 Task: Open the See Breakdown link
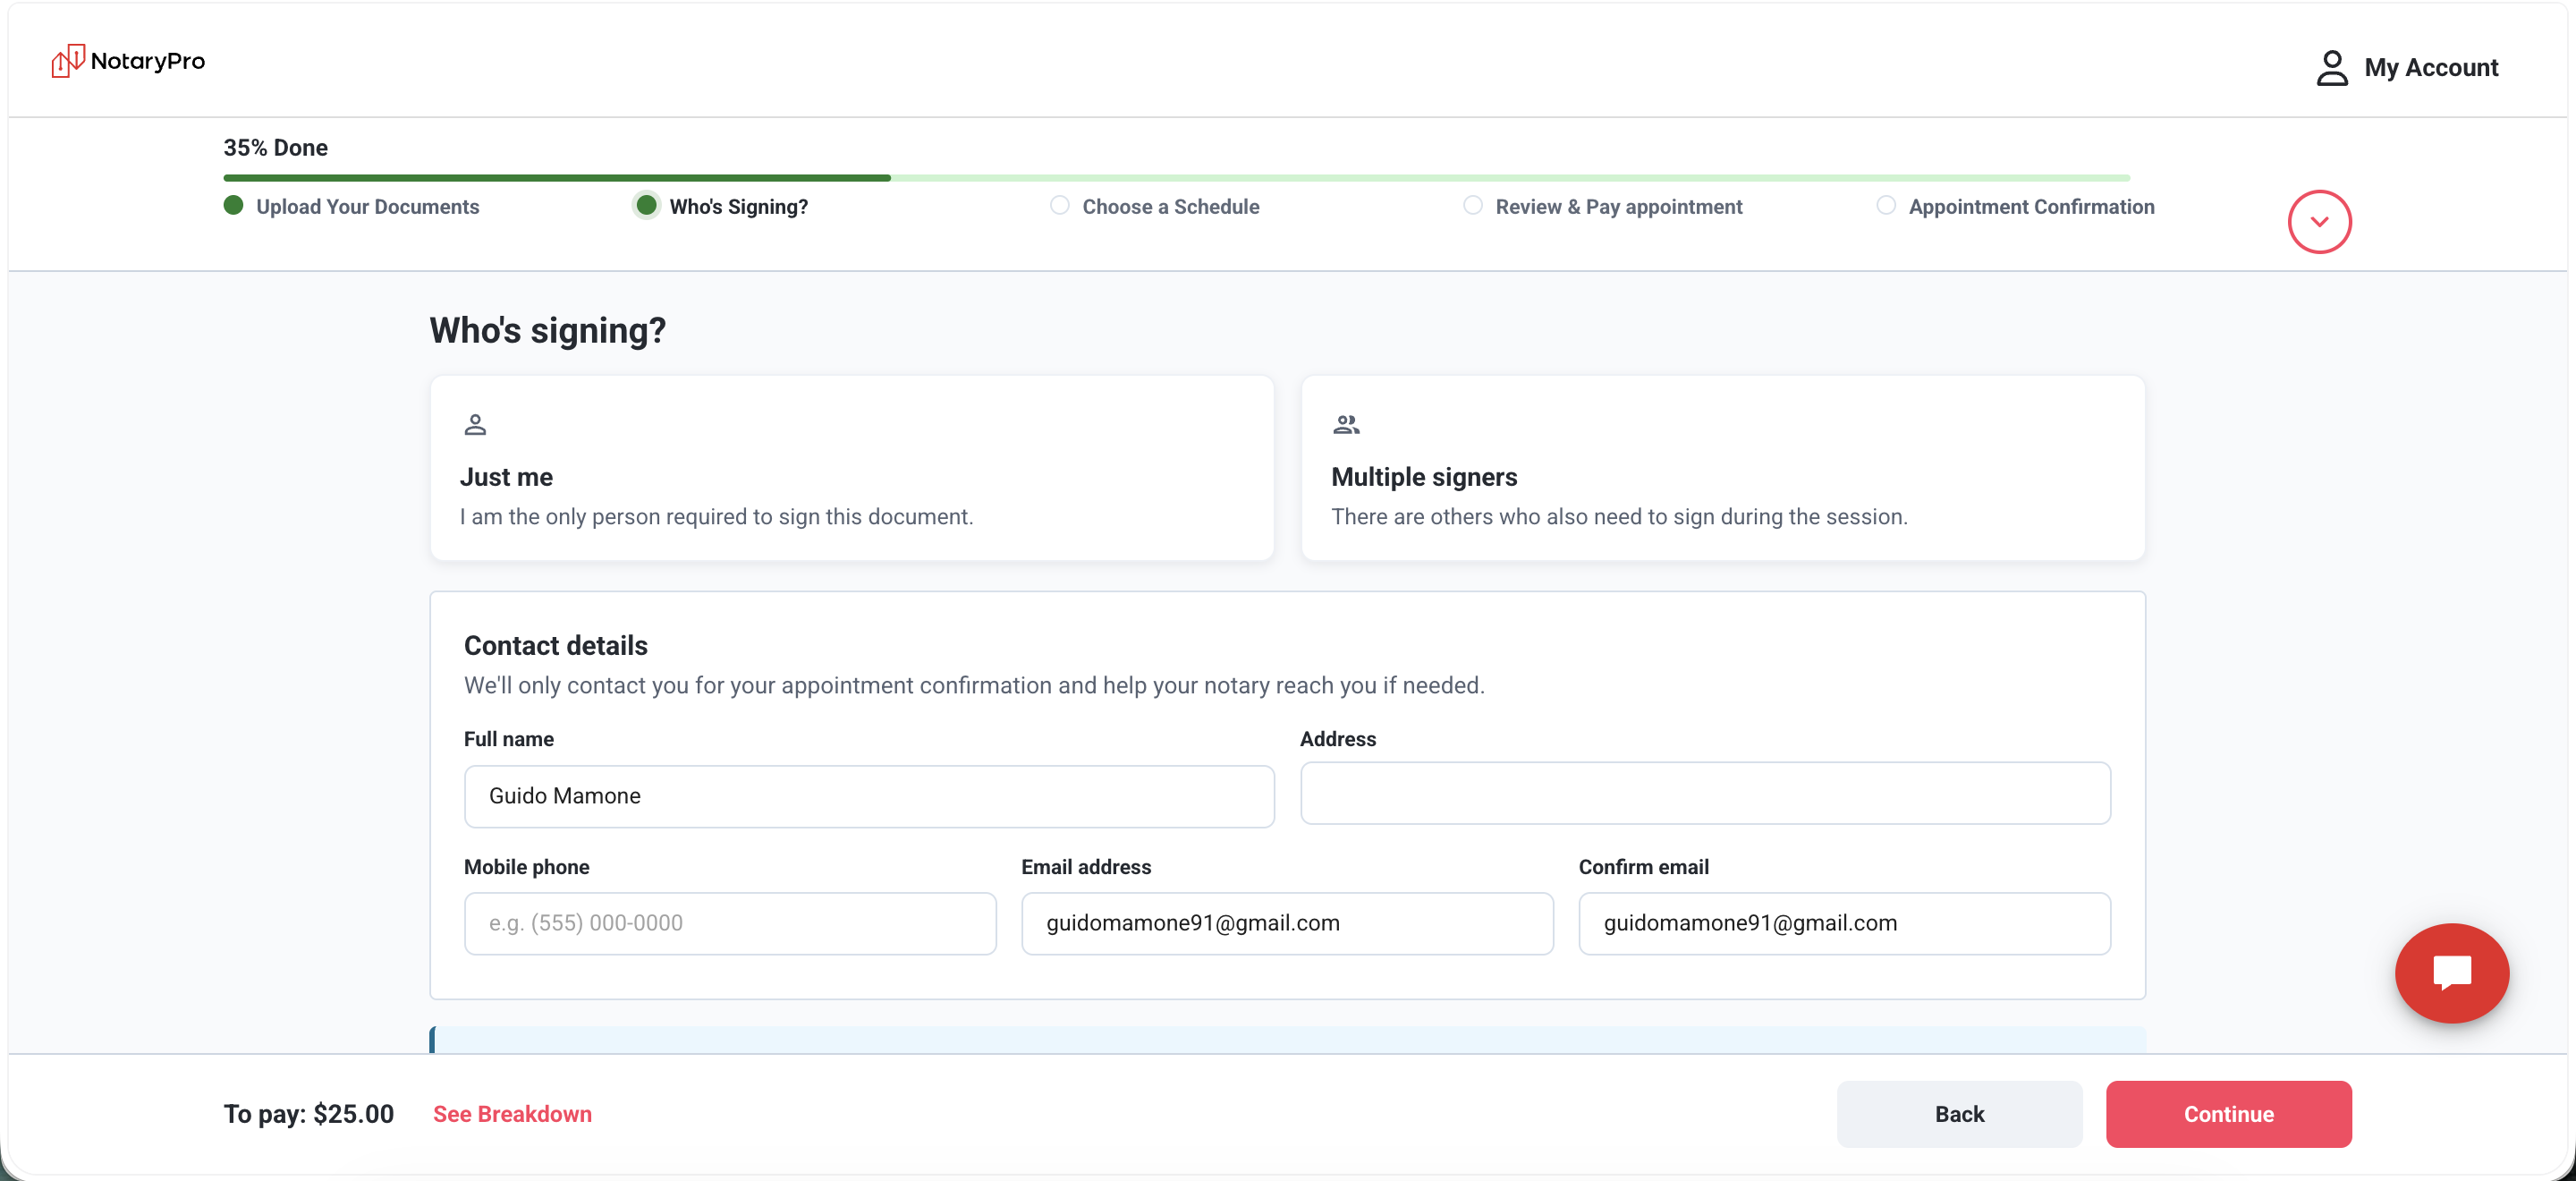512,1114
